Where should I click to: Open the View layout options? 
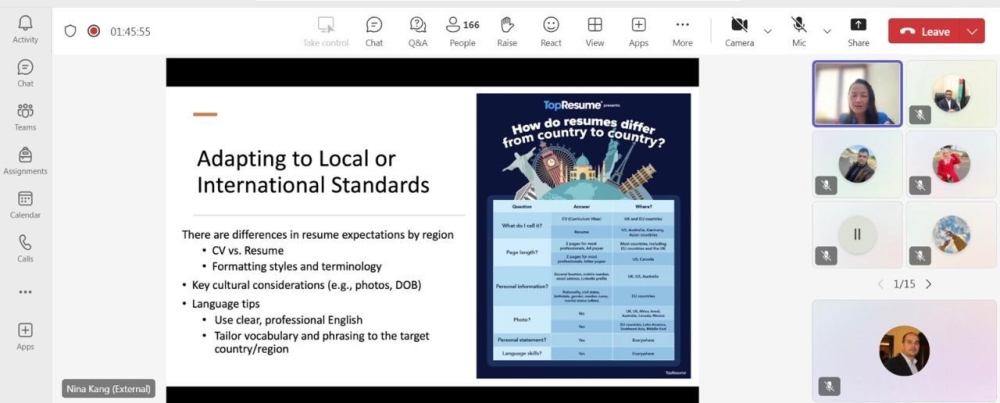coord(594,30)
